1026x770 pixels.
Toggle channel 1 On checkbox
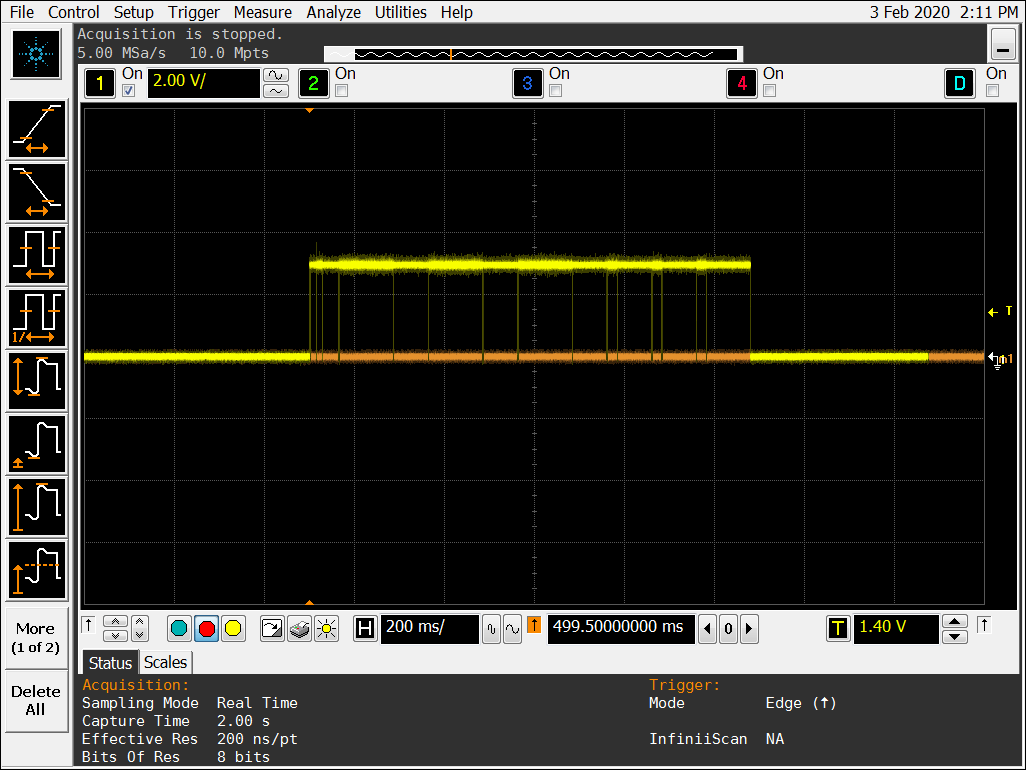tap(129, 91)
